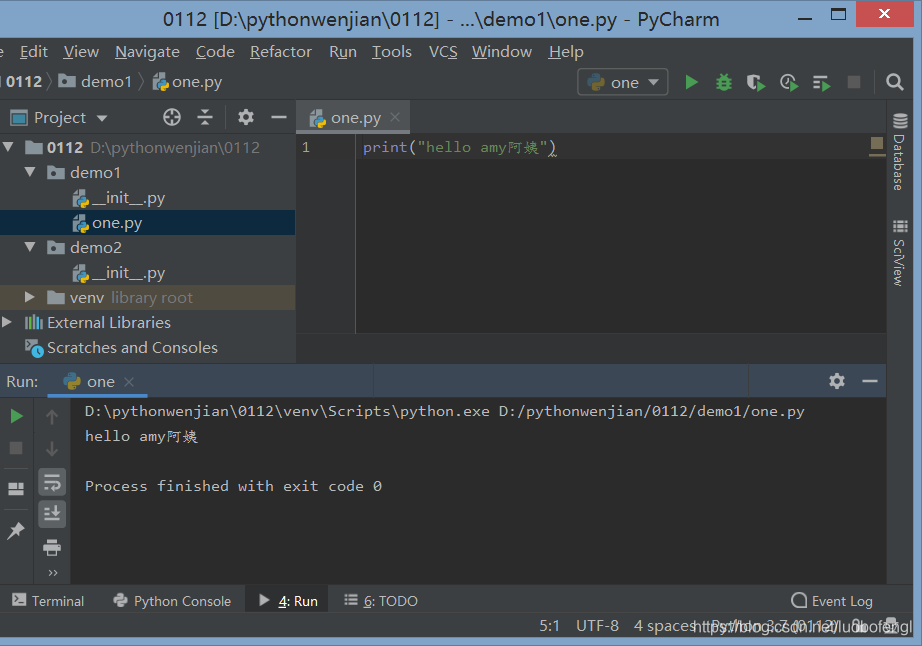Open the Edit menu
This screenshot has width=922, height=646.
(x=34, y=52)
